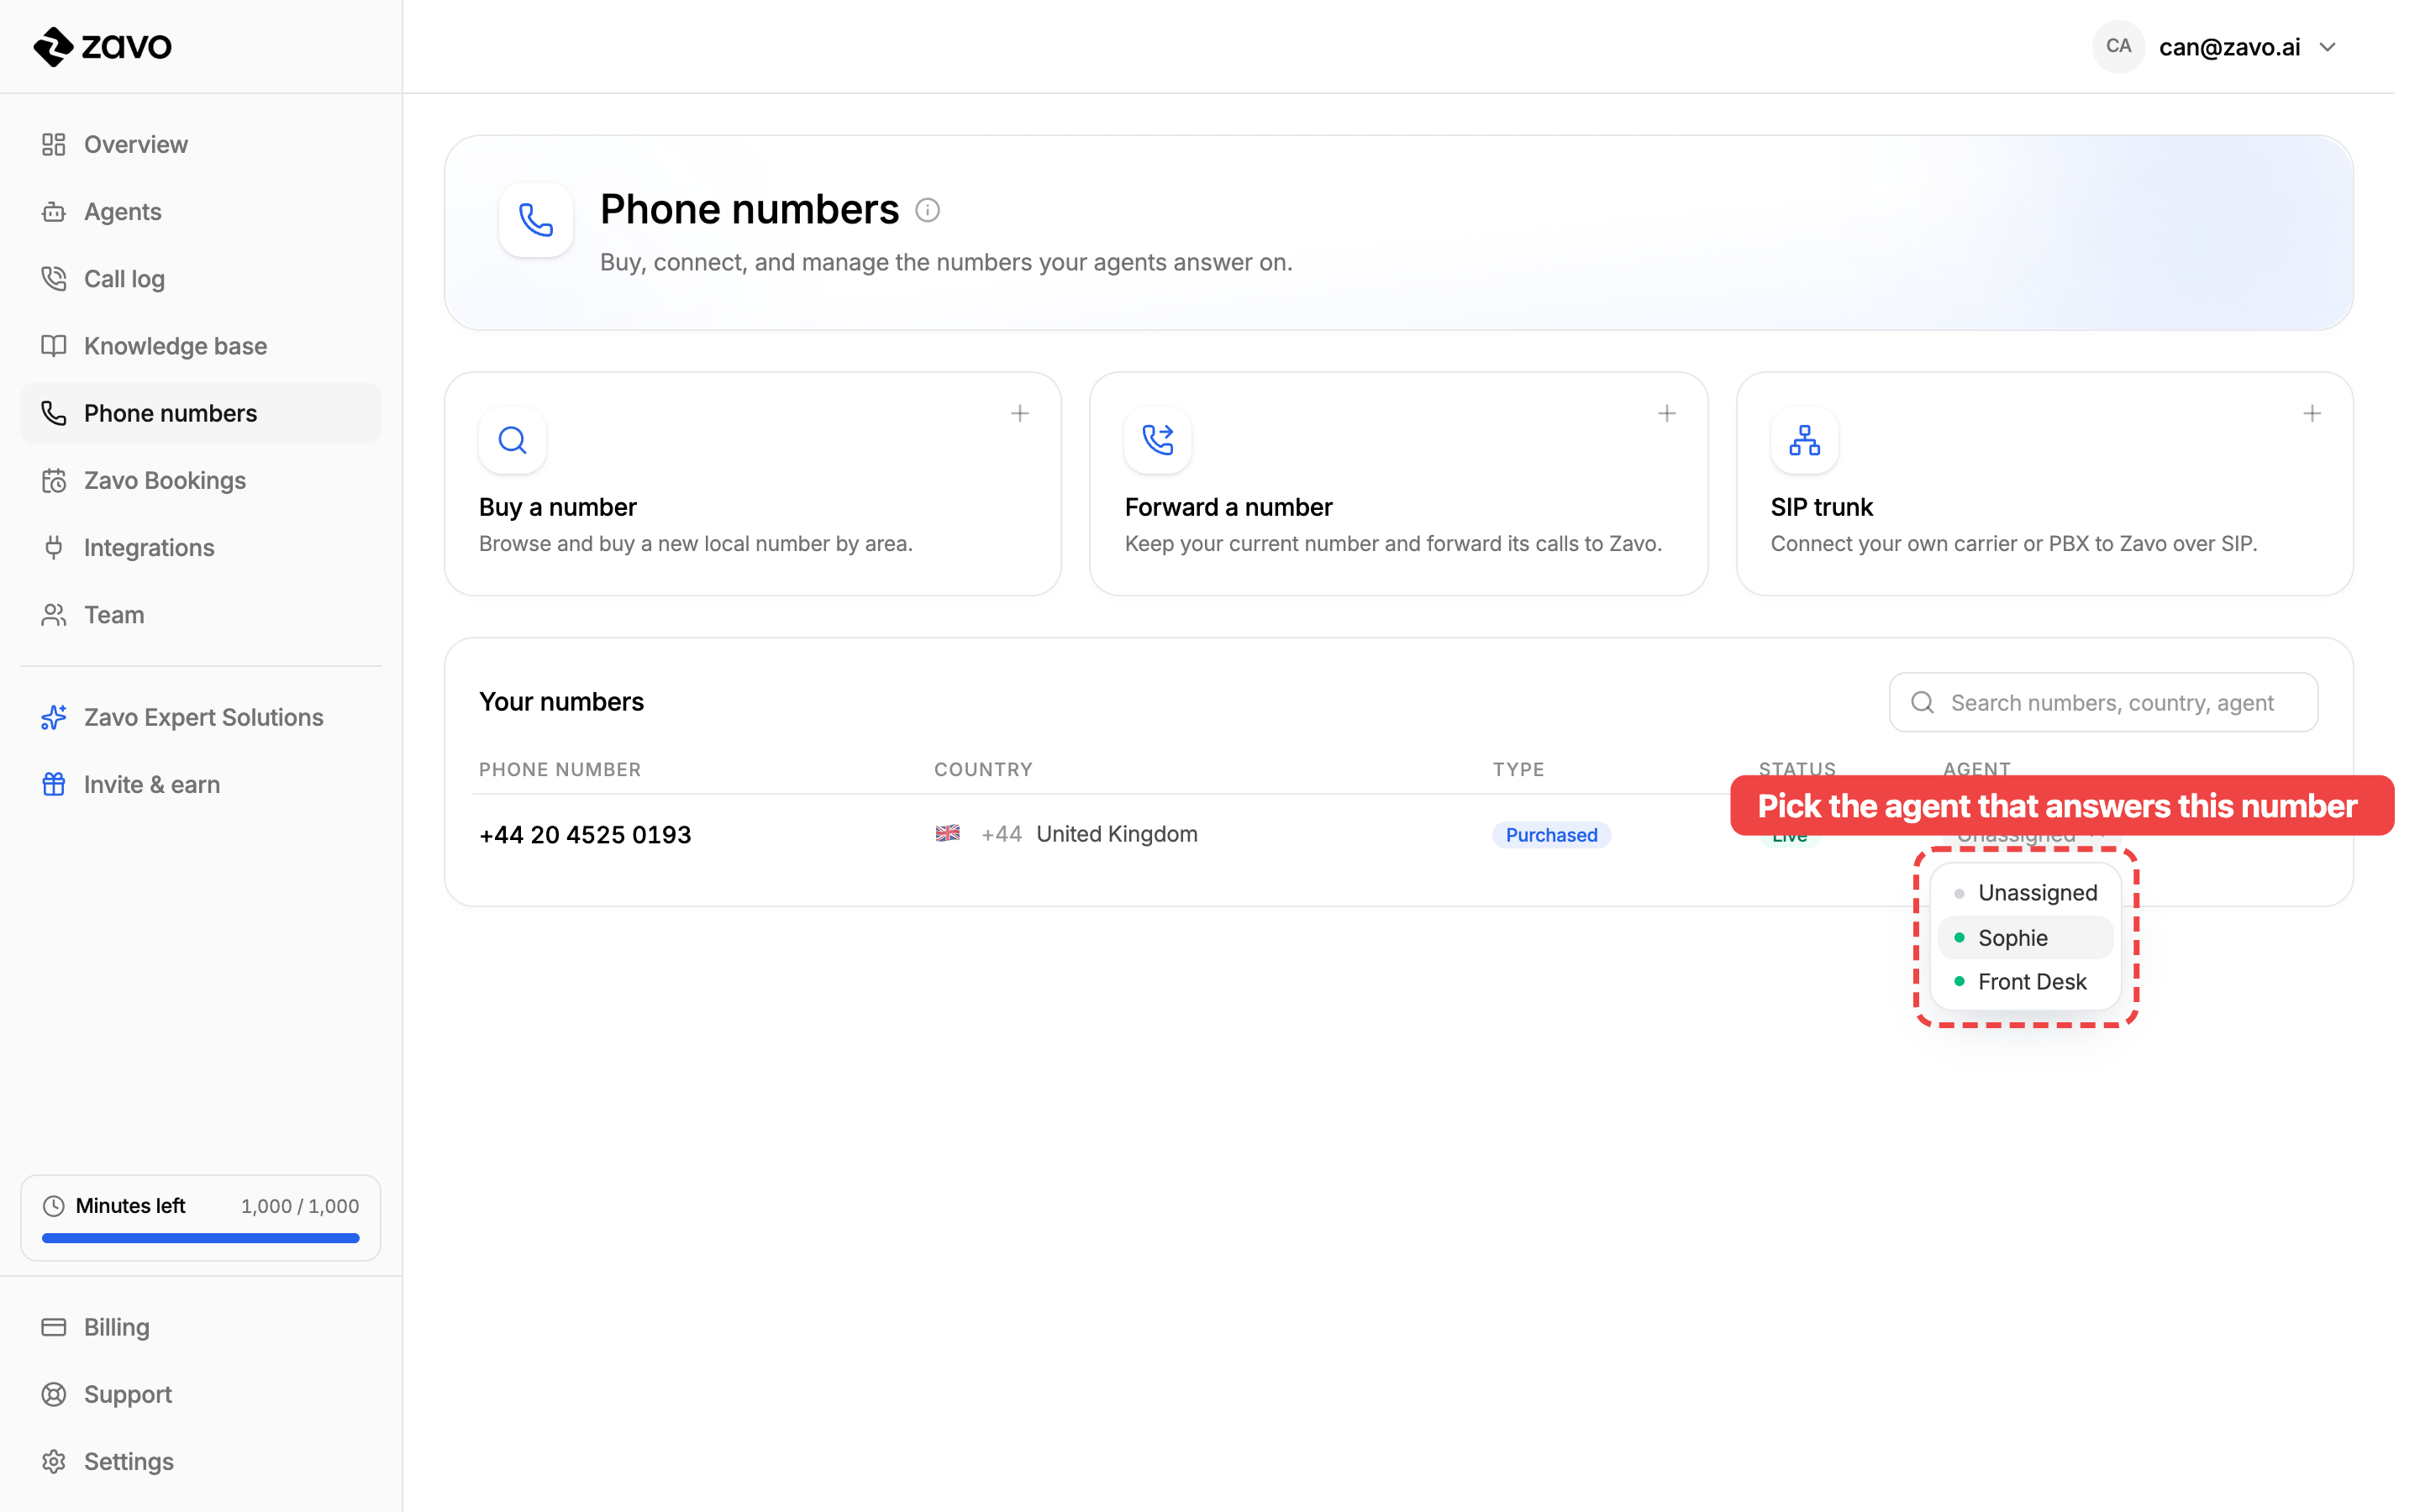Click the COUNTRY column header
This screenshot has width=2420, height=1512.
983,769
